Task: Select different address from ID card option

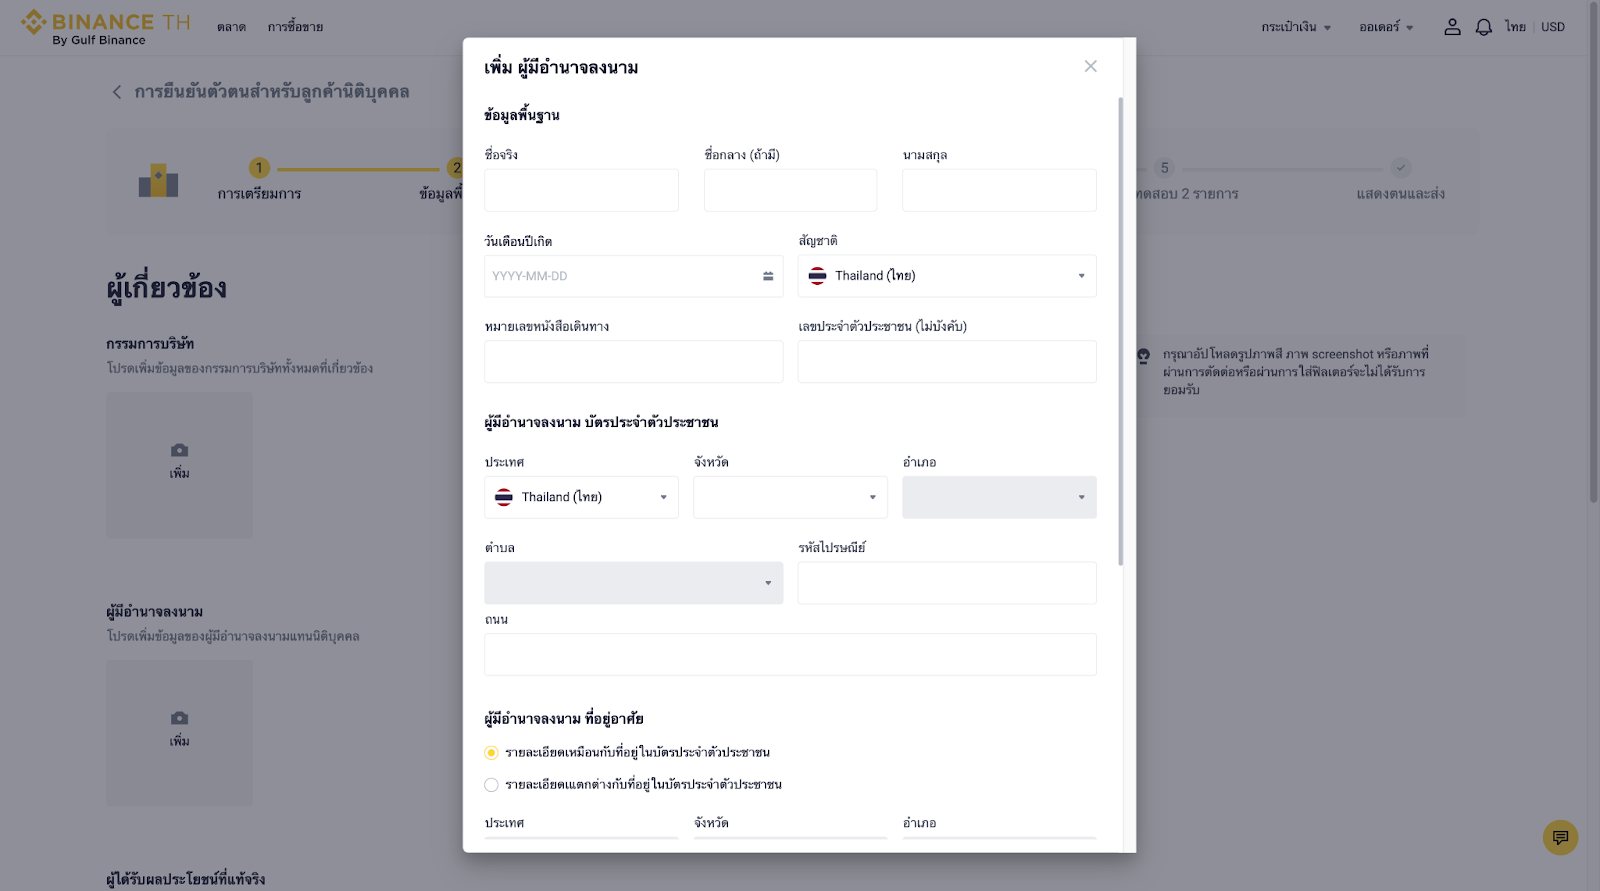Action: [x=491, y=785]
